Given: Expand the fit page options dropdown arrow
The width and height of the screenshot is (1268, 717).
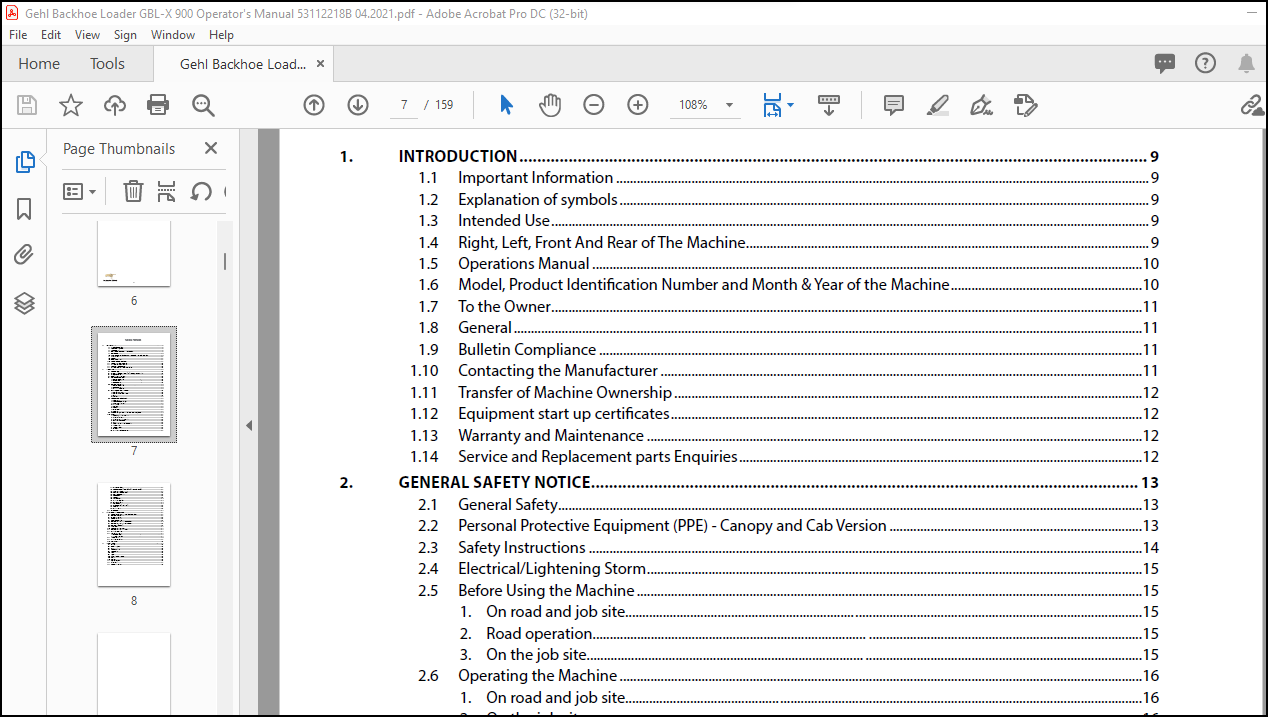Looking at the screenshot, I should point(791,105).
